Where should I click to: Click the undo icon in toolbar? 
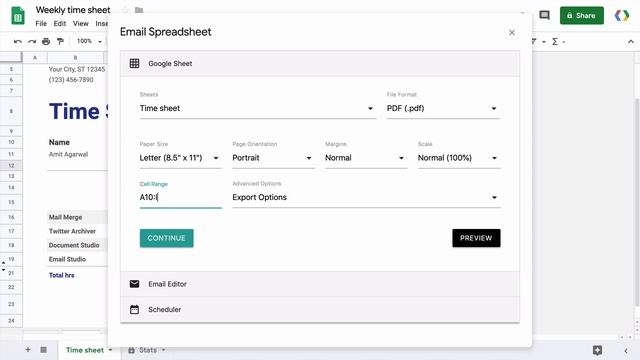(18, 41)
